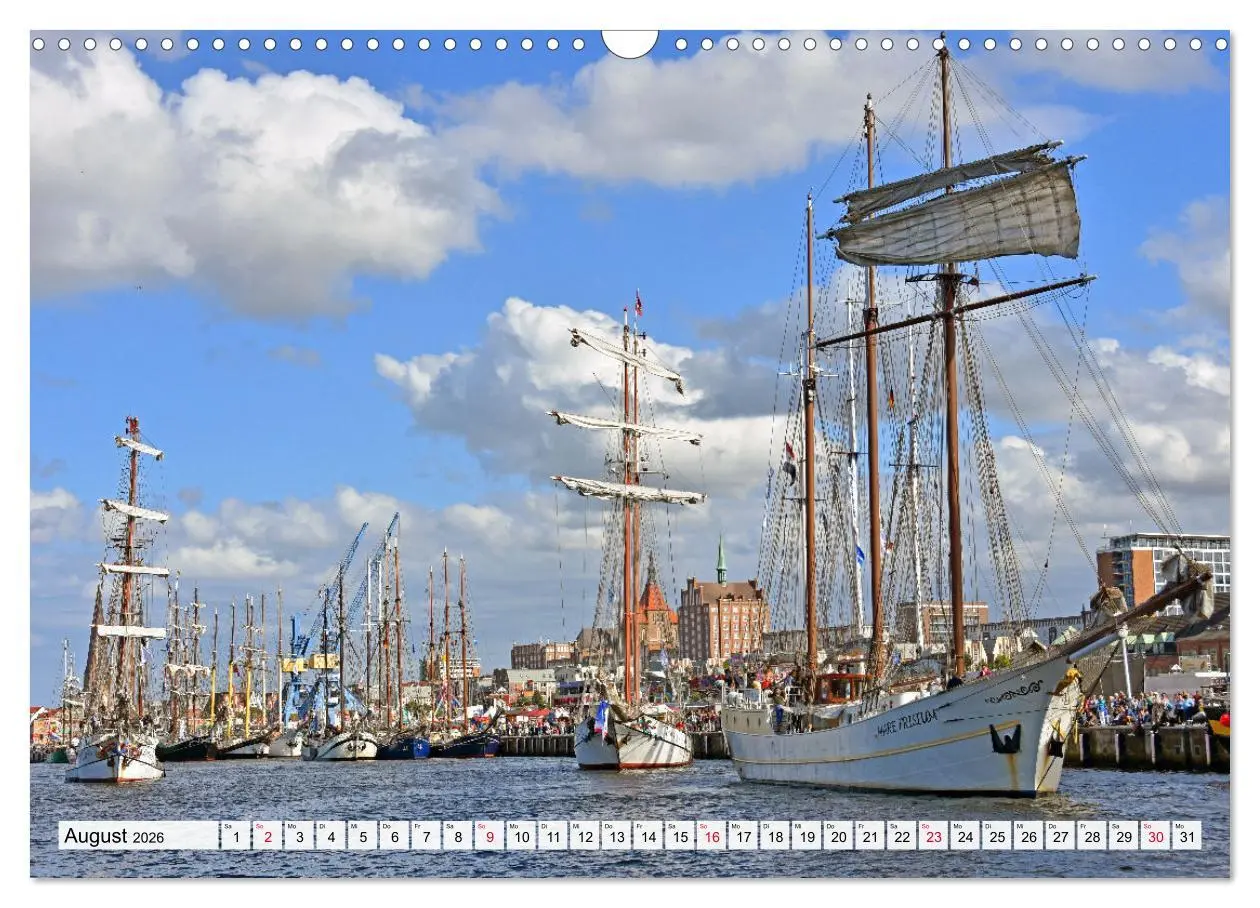
Task: Click date cell 20 in August row
Action: 838,836
